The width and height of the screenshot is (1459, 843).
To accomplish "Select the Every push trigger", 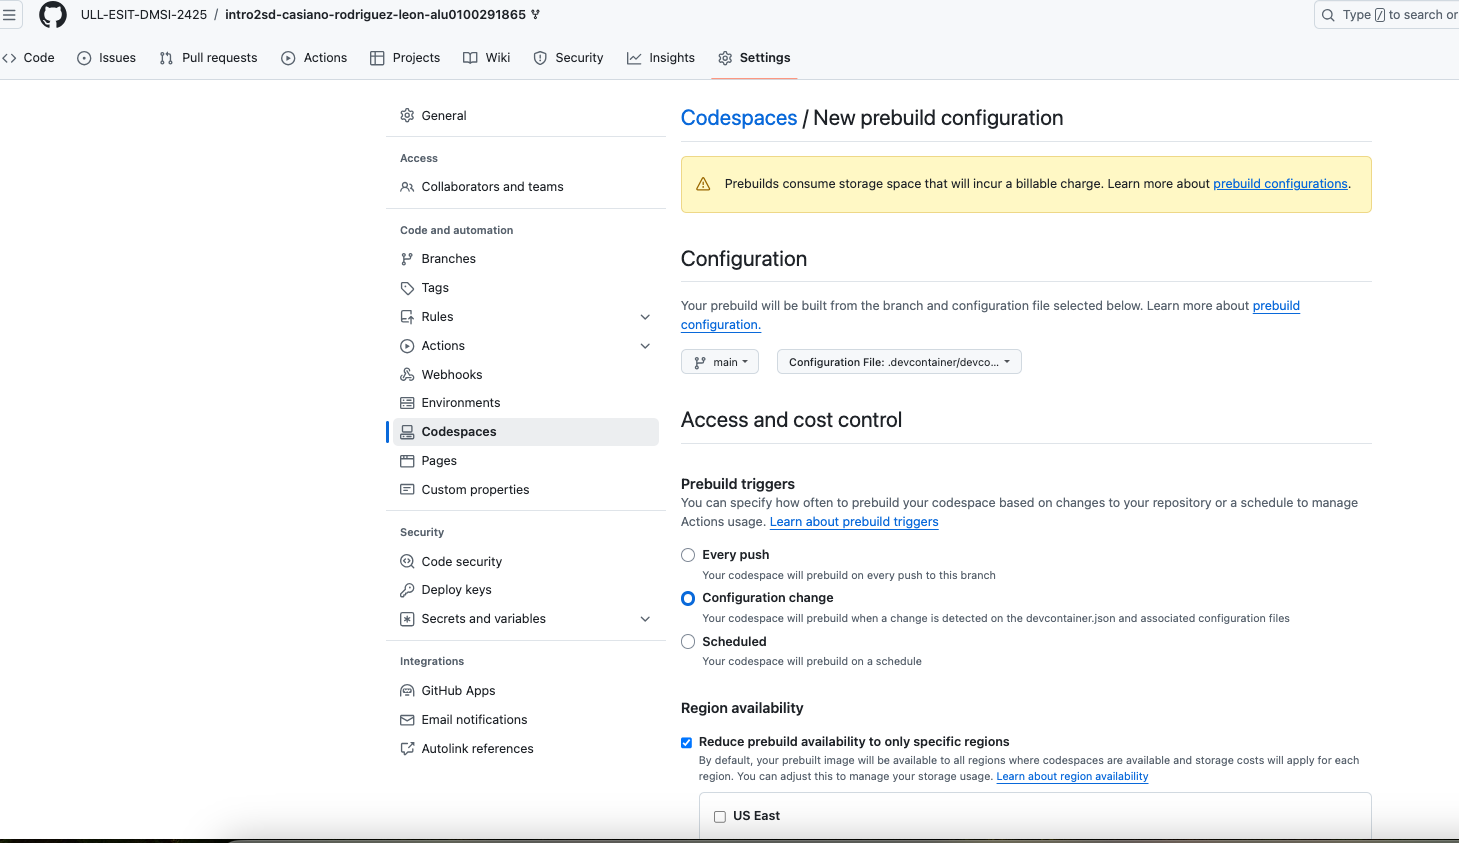I will coord(688,555).
